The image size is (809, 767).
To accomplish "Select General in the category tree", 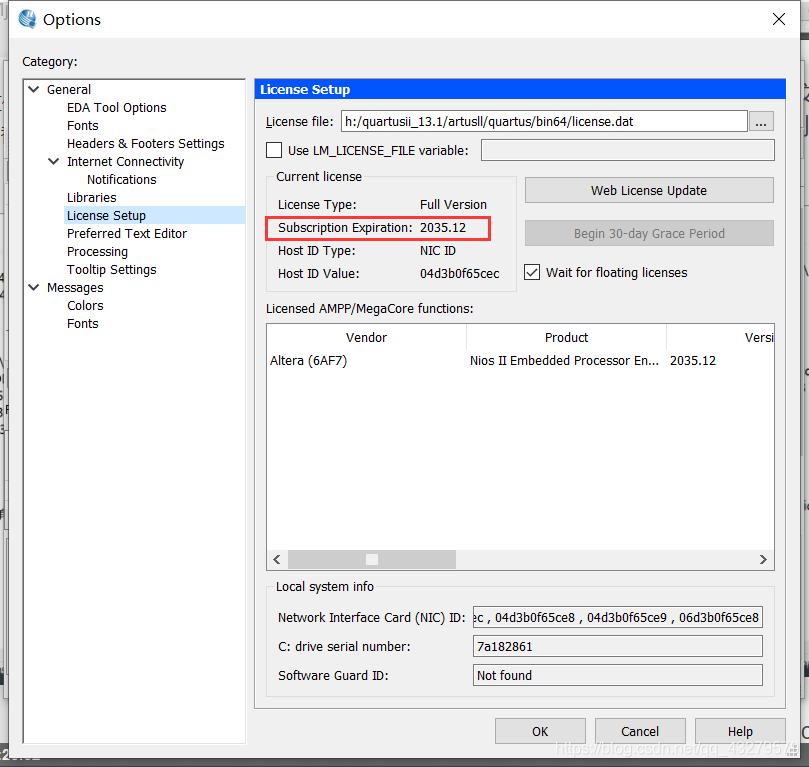I will pyautogui.click(x=69, y=90).
